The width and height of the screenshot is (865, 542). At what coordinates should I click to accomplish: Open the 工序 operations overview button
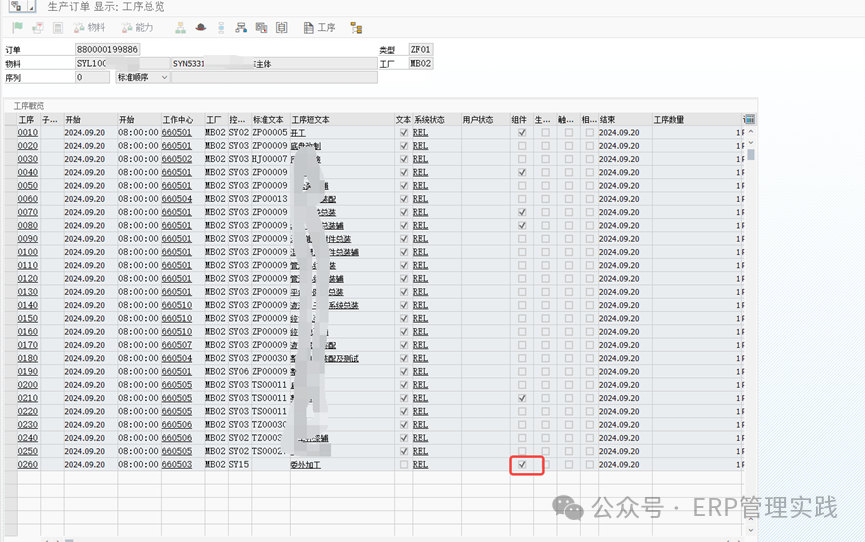pyautogui.click(x=319, y=28)
